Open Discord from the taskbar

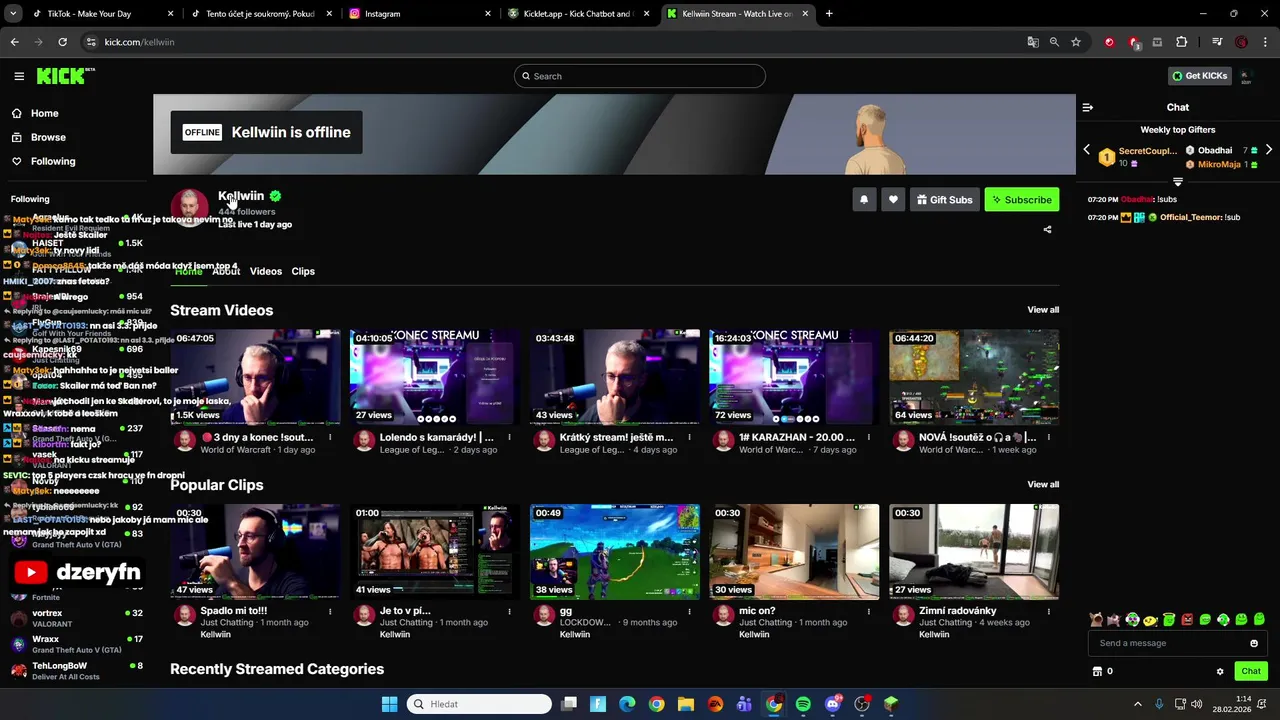click(833, 704)
